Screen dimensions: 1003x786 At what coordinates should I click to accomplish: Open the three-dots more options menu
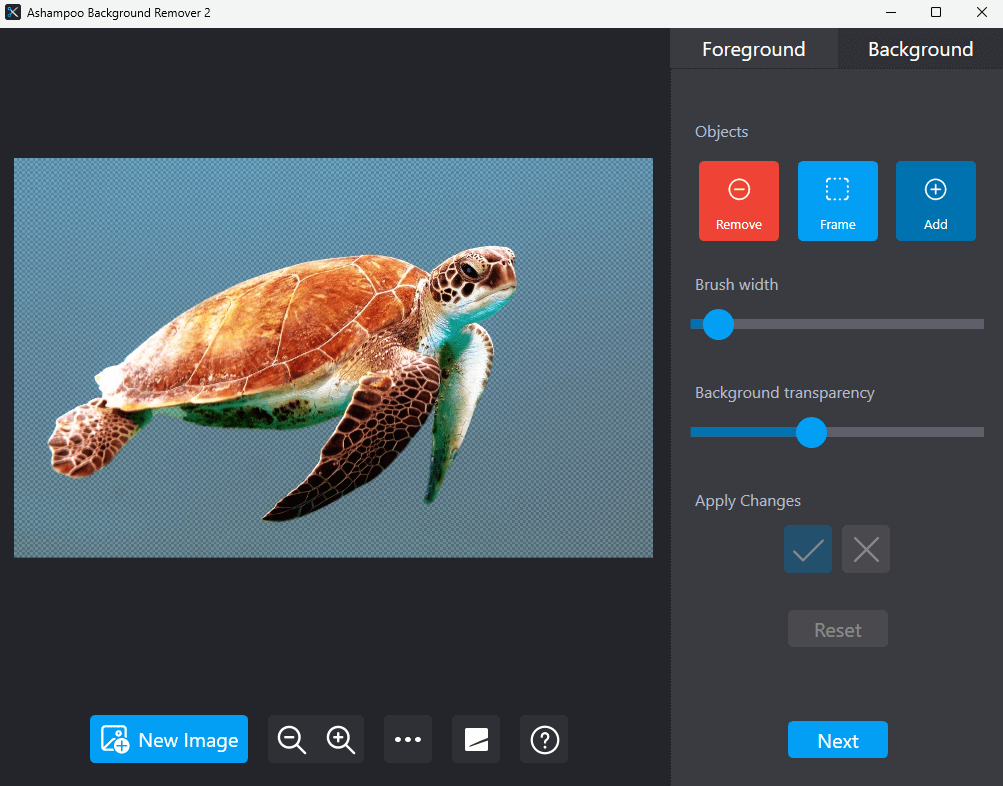pos(408,740)
